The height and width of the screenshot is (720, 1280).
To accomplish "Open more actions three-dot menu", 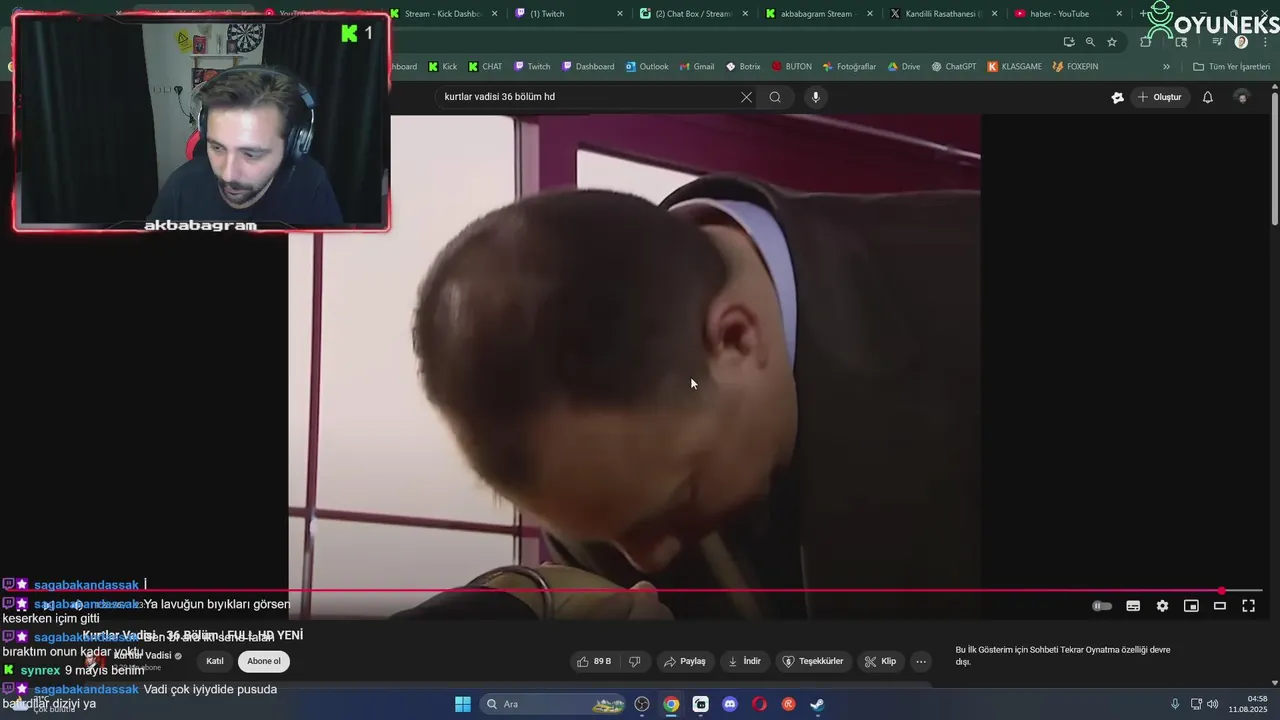I will [x=921, y=661].
